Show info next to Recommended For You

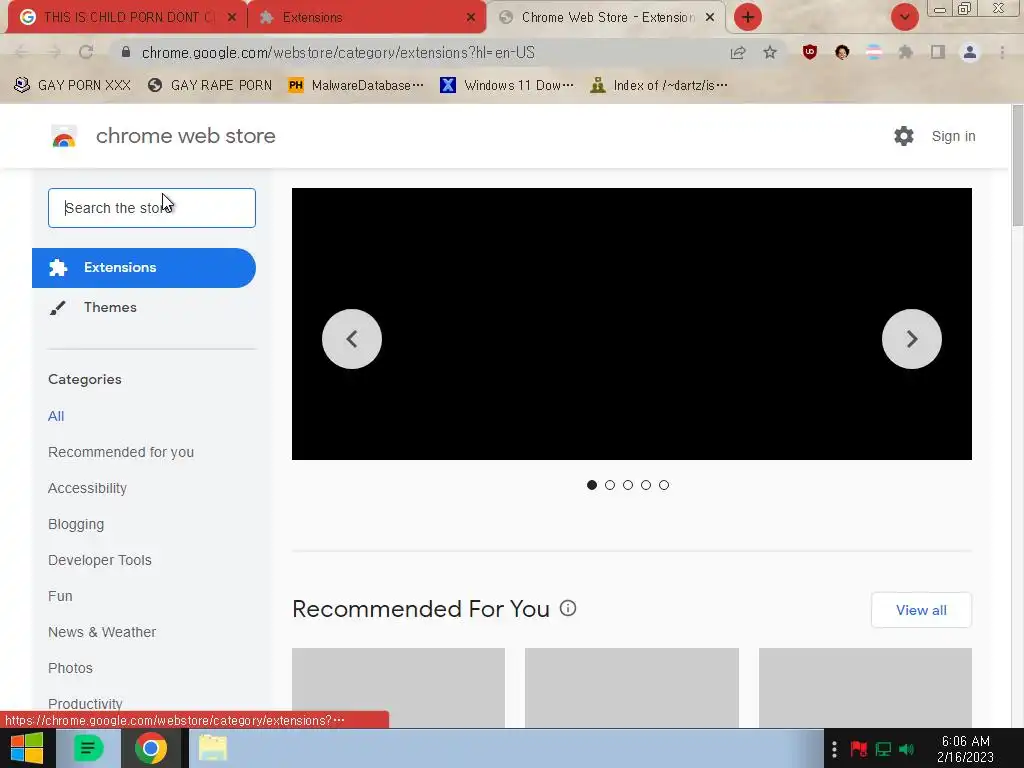(x=568, y=609)
